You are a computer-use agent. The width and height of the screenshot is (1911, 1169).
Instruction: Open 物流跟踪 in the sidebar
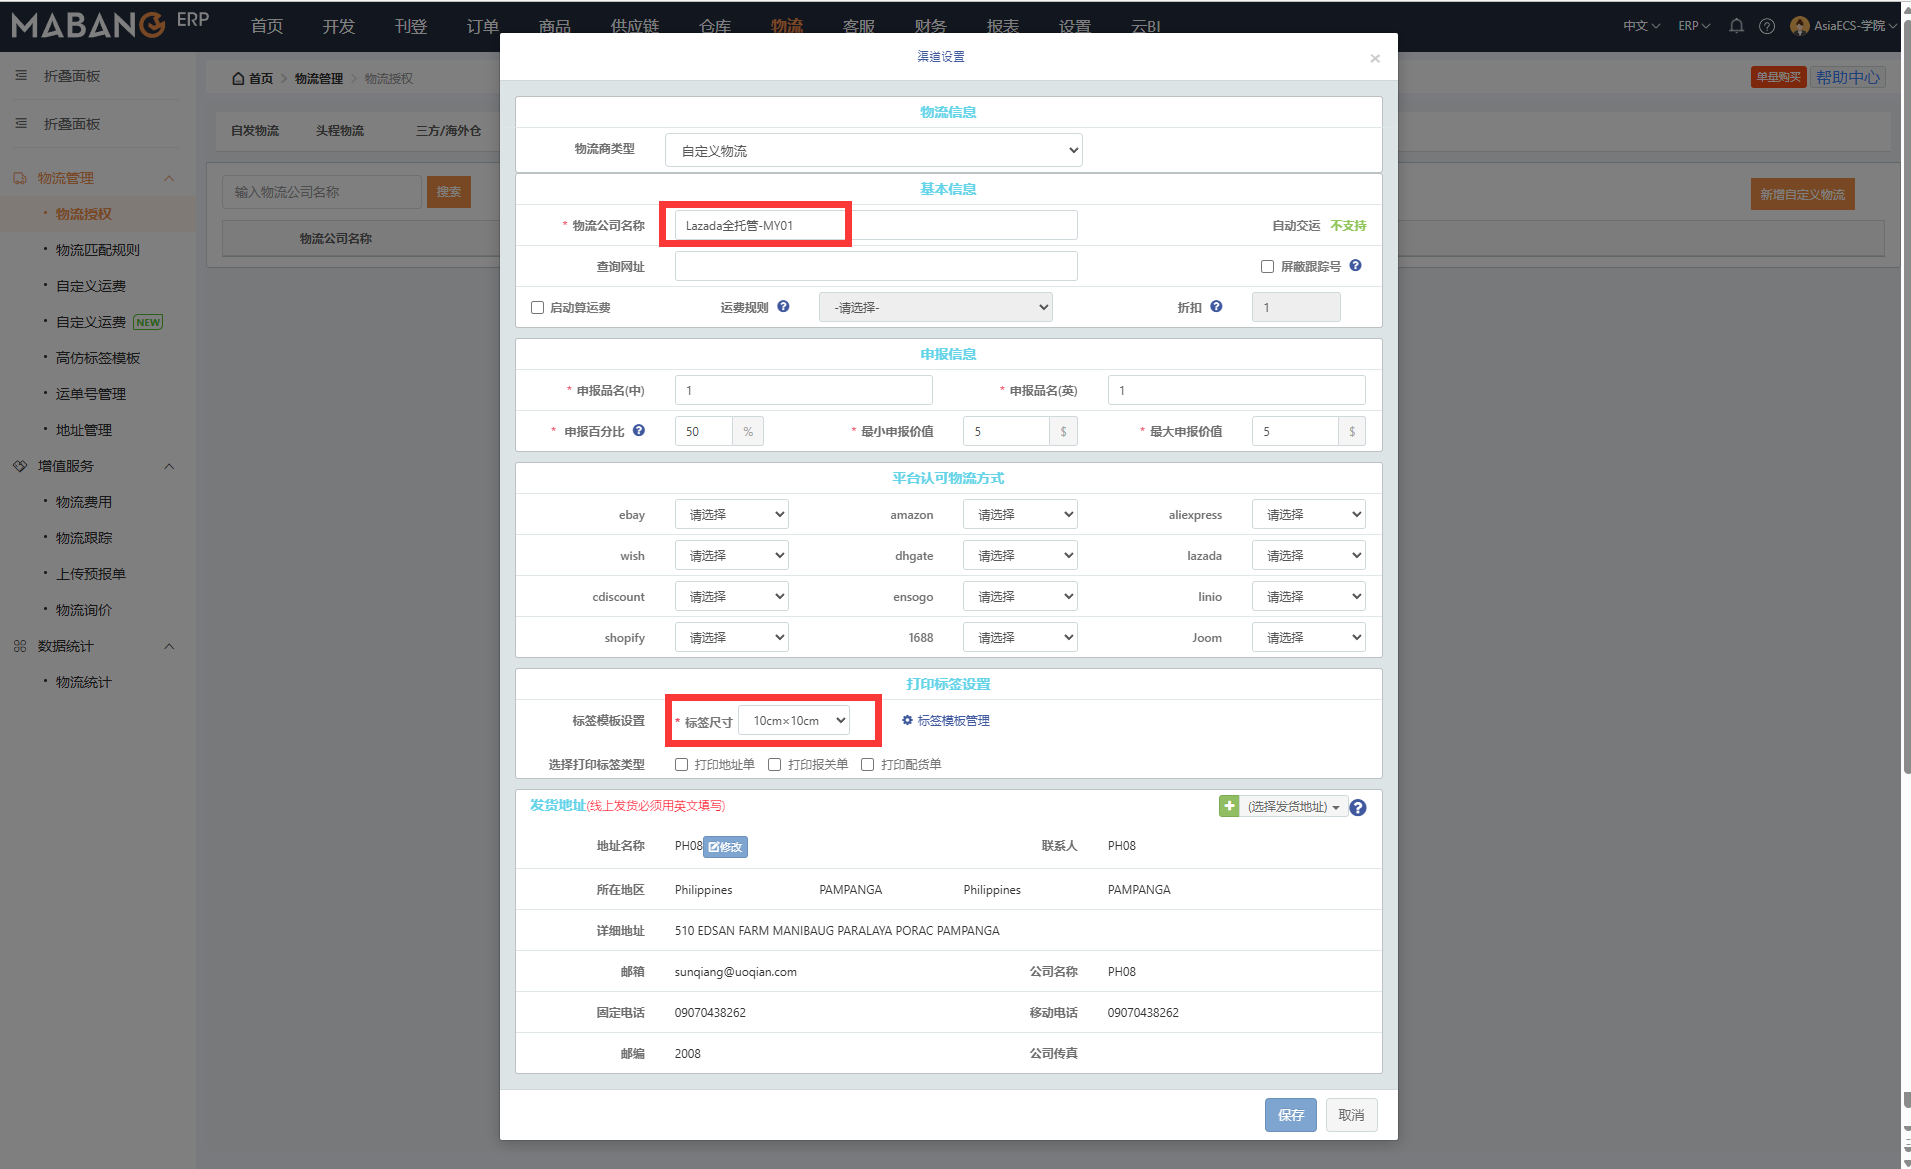click(84, 538)
